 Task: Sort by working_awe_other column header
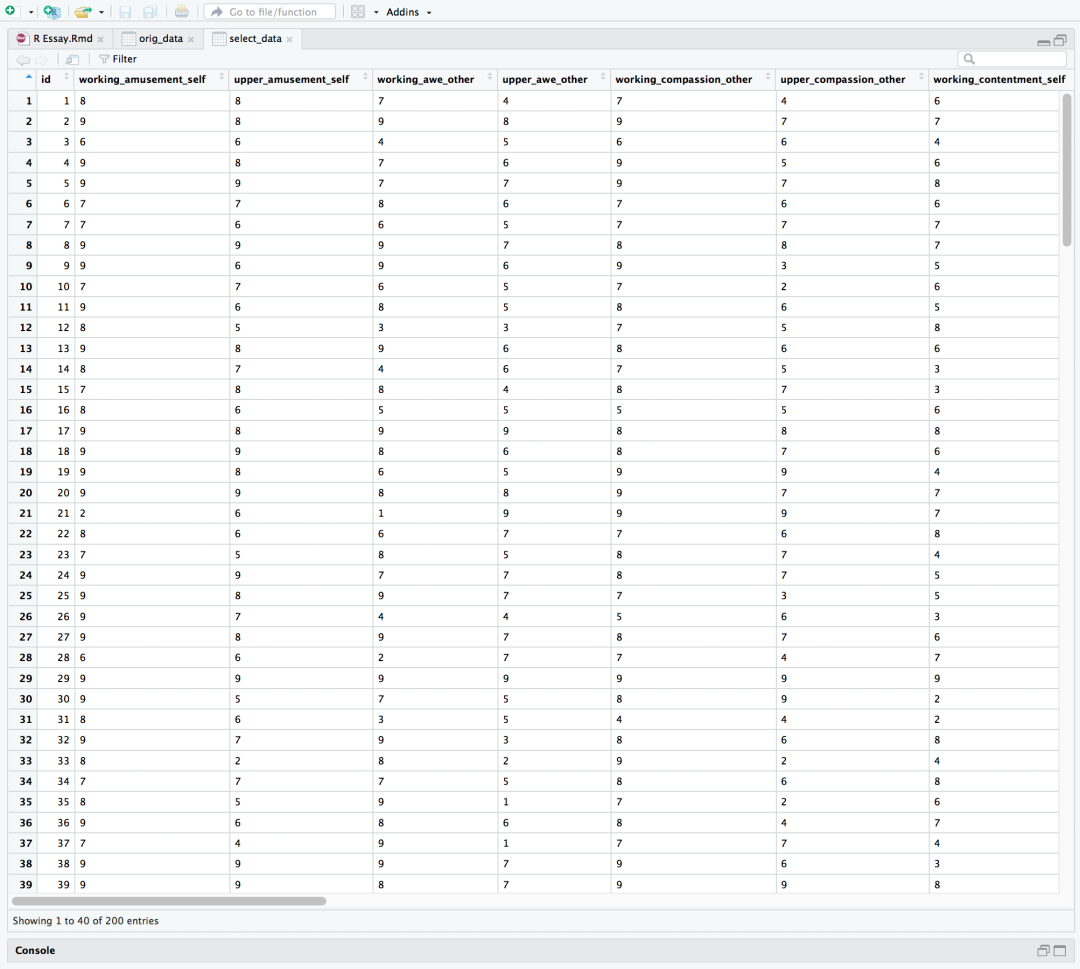pos(435,79)
